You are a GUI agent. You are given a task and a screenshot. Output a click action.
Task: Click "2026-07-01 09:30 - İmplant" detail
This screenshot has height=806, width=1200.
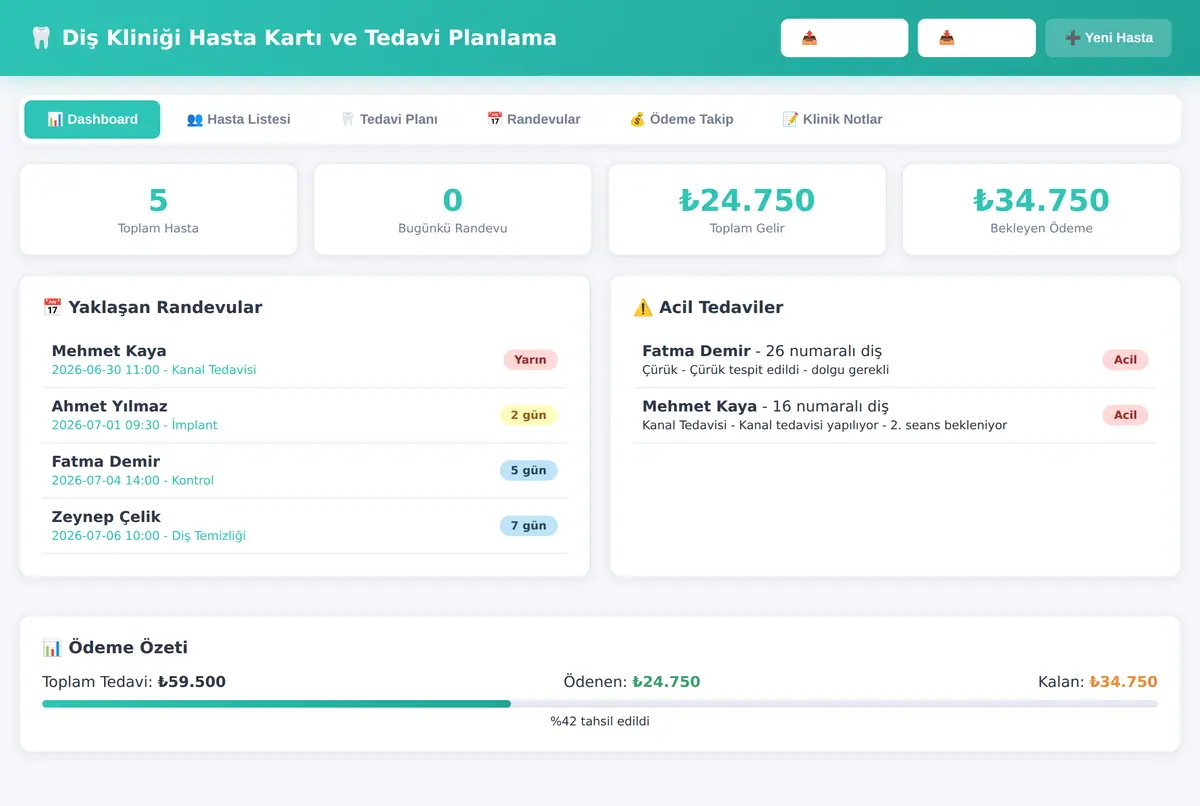(135, 425)
